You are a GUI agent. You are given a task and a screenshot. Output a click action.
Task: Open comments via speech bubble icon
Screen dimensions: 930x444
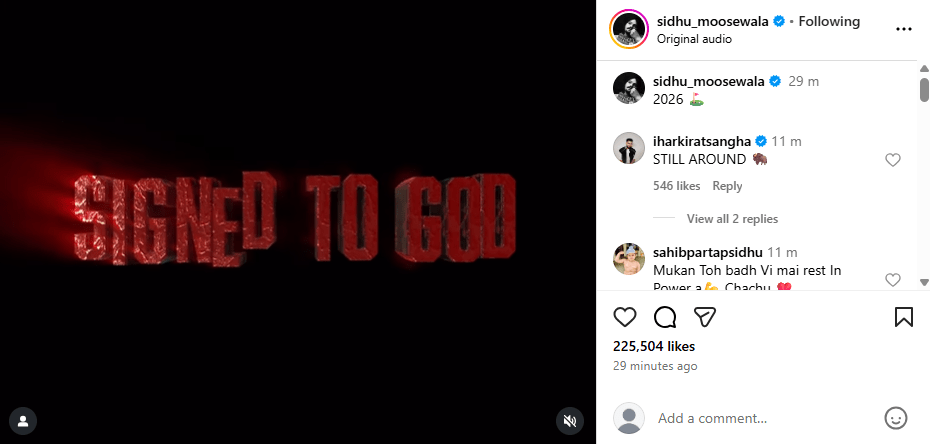point(665,317)
